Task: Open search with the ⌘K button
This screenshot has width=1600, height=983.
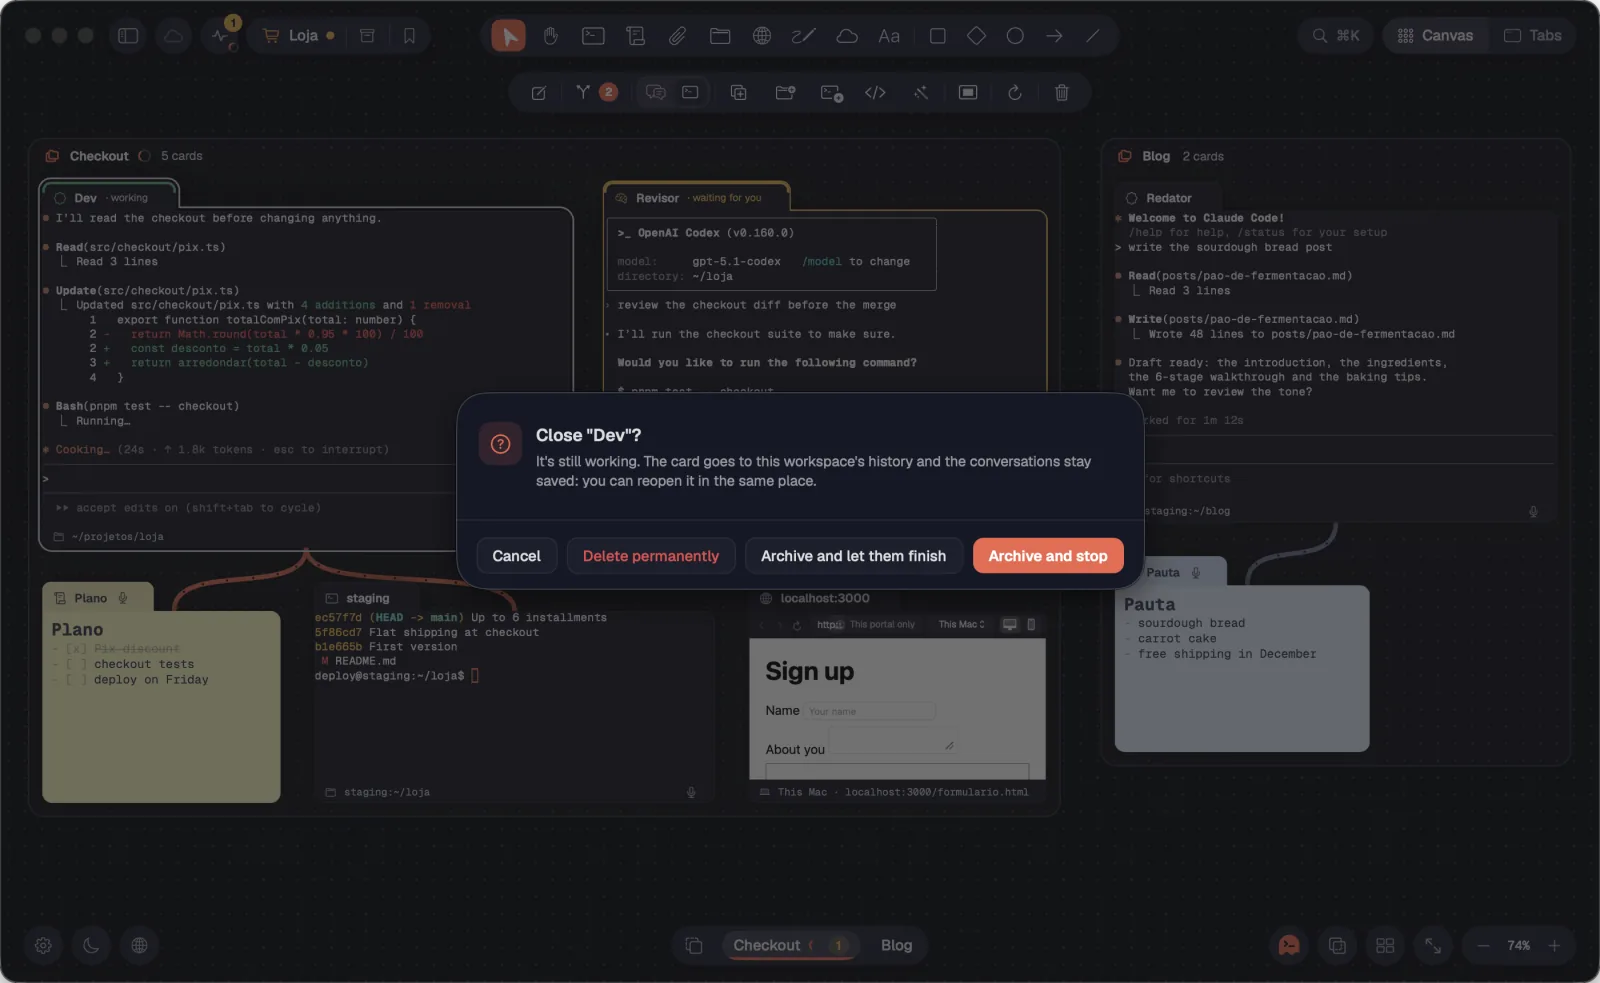Action: 1336,36
